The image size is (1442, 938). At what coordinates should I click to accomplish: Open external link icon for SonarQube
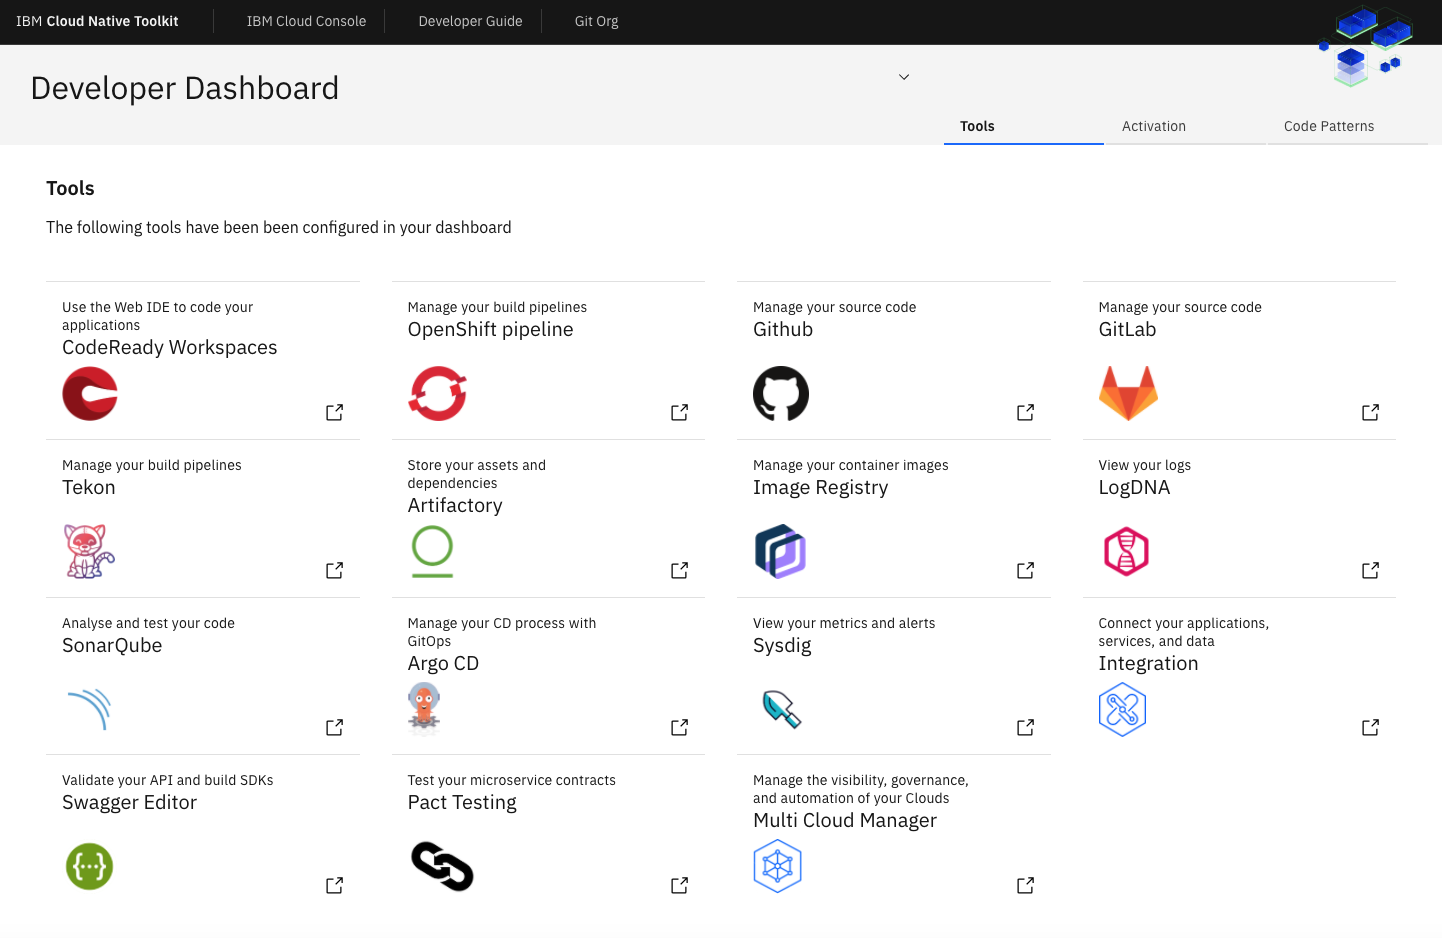tap(335, 727)
